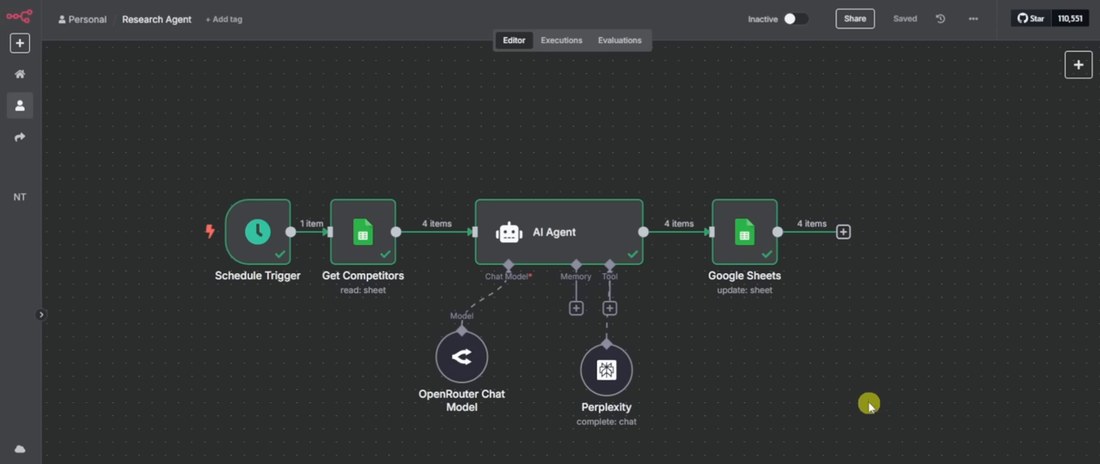The image size is (1100, 464).
Task: Toggle the workflow Inactive switch
Action: click(796, 19)
